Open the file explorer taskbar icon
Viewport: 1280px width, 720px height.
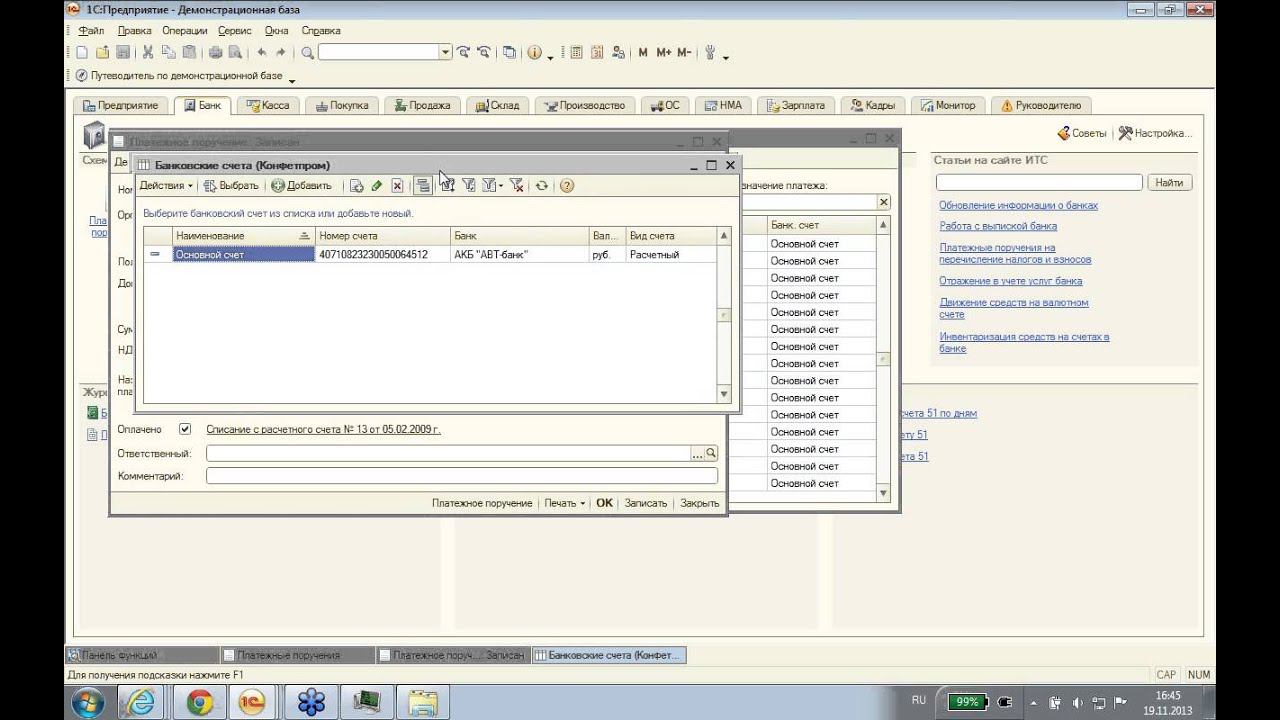pos(423,702)
